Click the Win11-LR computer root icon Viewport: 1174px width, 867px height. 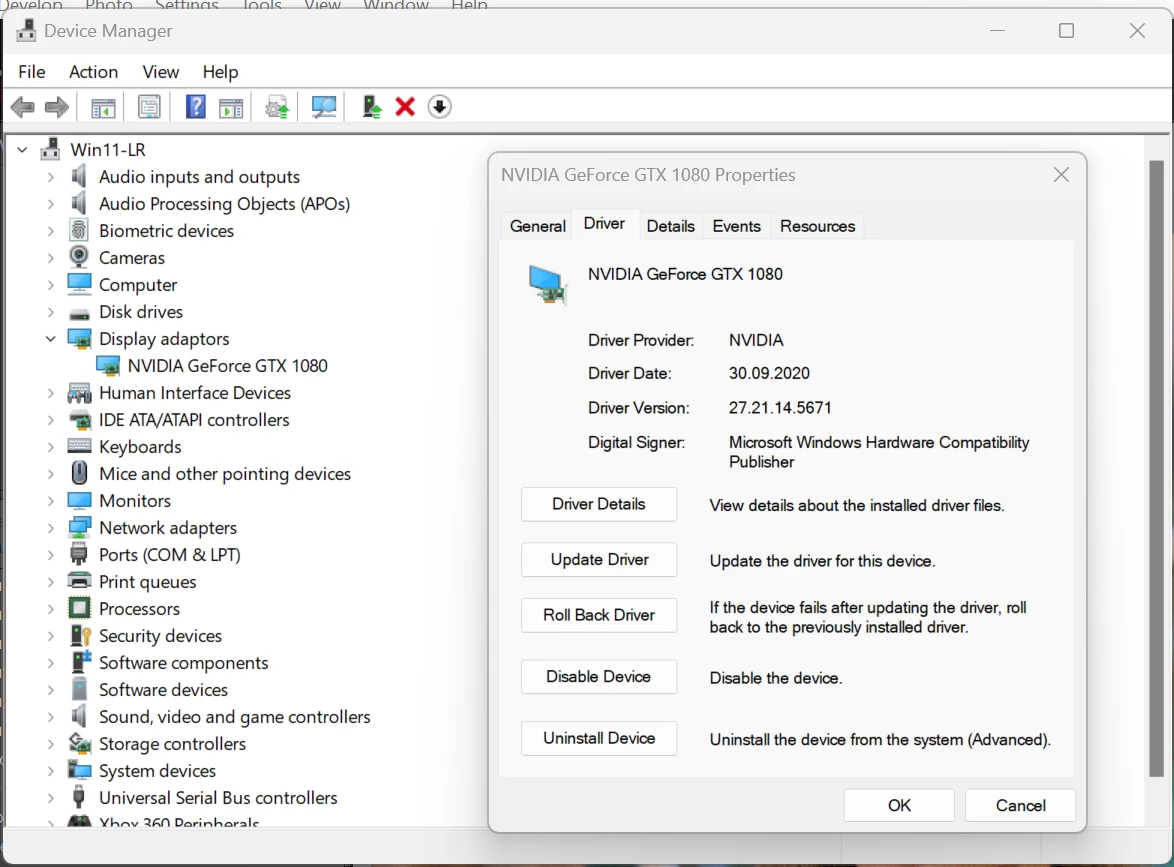pyautogui.click(x=50, y=149)
